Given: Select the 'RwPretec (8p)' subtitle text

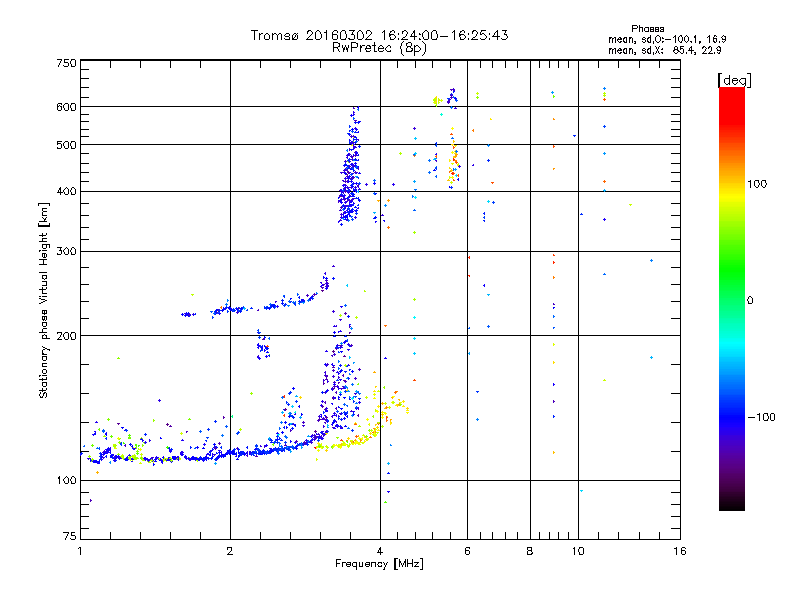Looking at the screenshot, I should pos(379,48).
